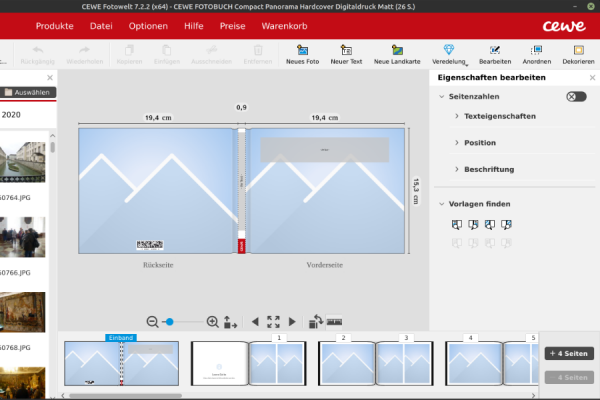Open the Preise menu
Screen dimensions: 600x400
[x=232, y=26]
